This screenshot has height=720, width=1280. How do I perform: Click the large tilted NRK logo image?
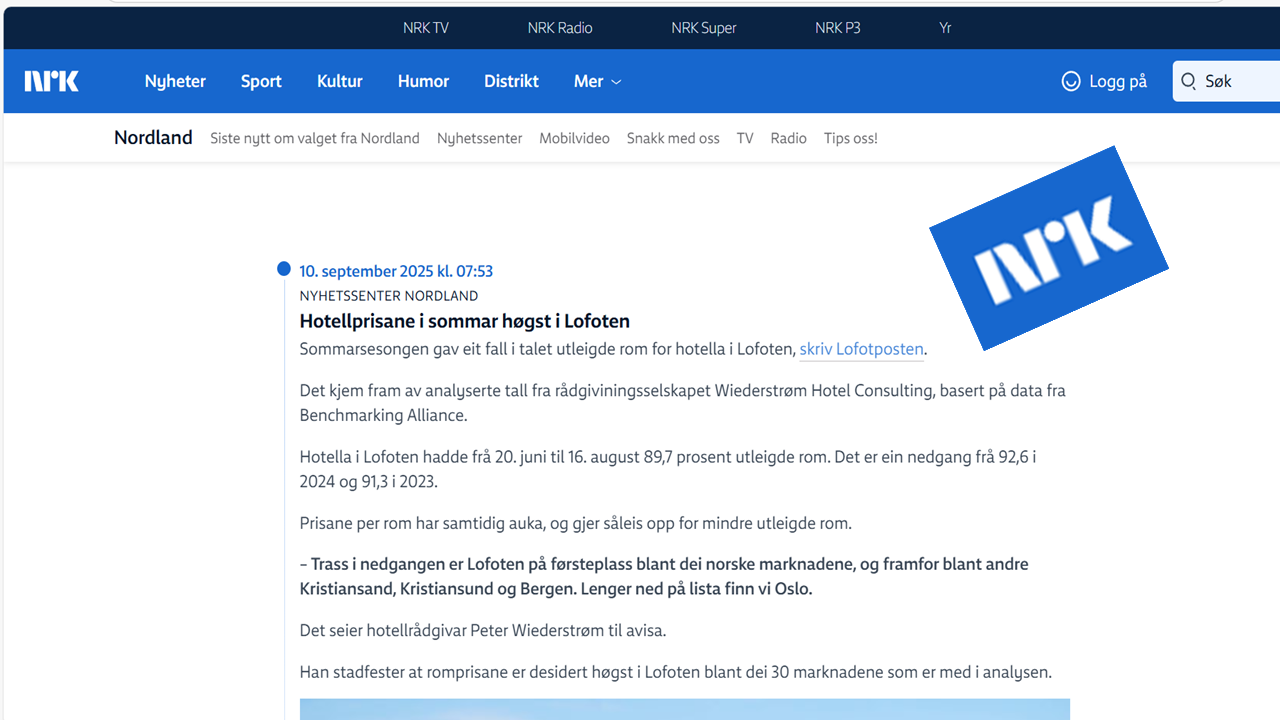pyautogui.click(x=1049, y=248)
